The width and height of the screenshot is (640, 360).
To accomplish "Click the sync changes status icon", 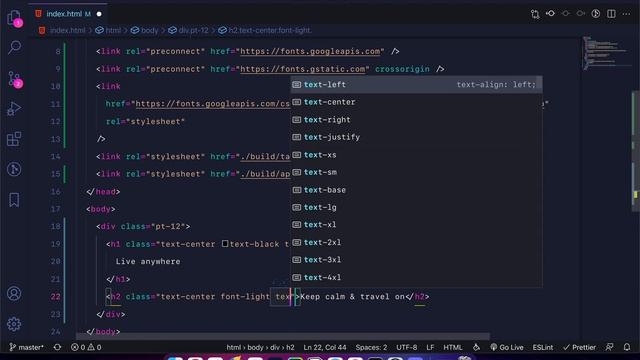I will [57, 347].
